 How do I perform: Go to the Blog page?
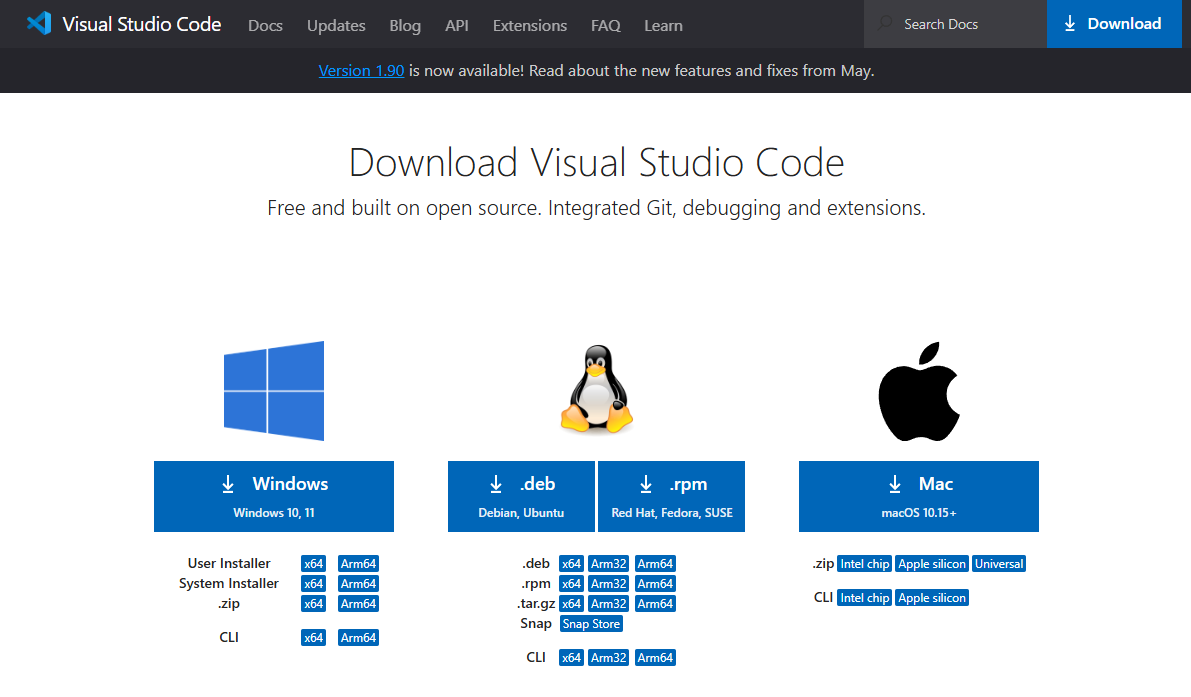click(x=405, y=25)
